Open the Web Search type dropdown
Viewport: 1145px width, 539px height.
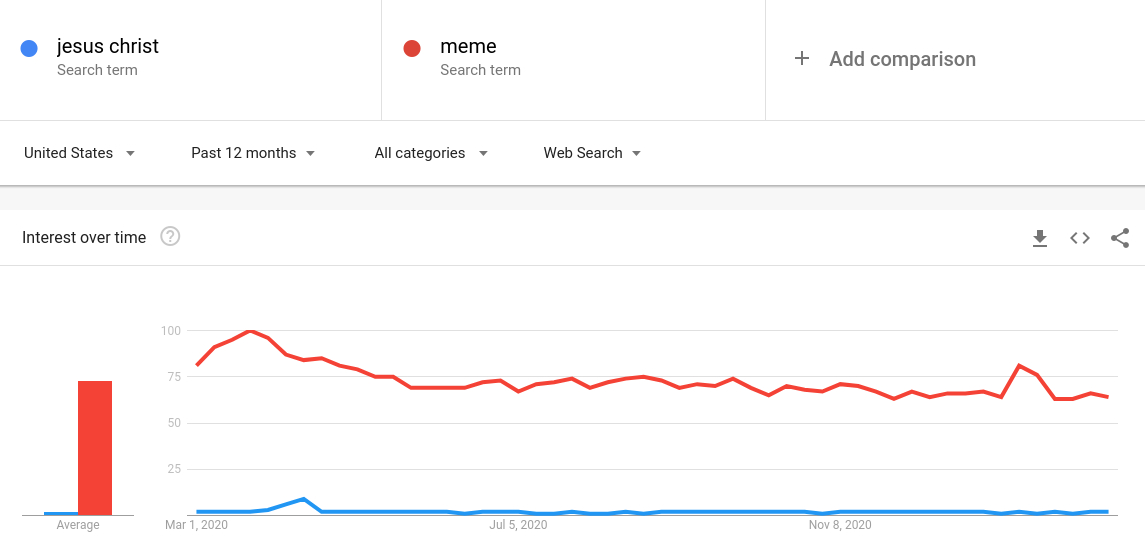pyautogui.click(x=592, y=153)
